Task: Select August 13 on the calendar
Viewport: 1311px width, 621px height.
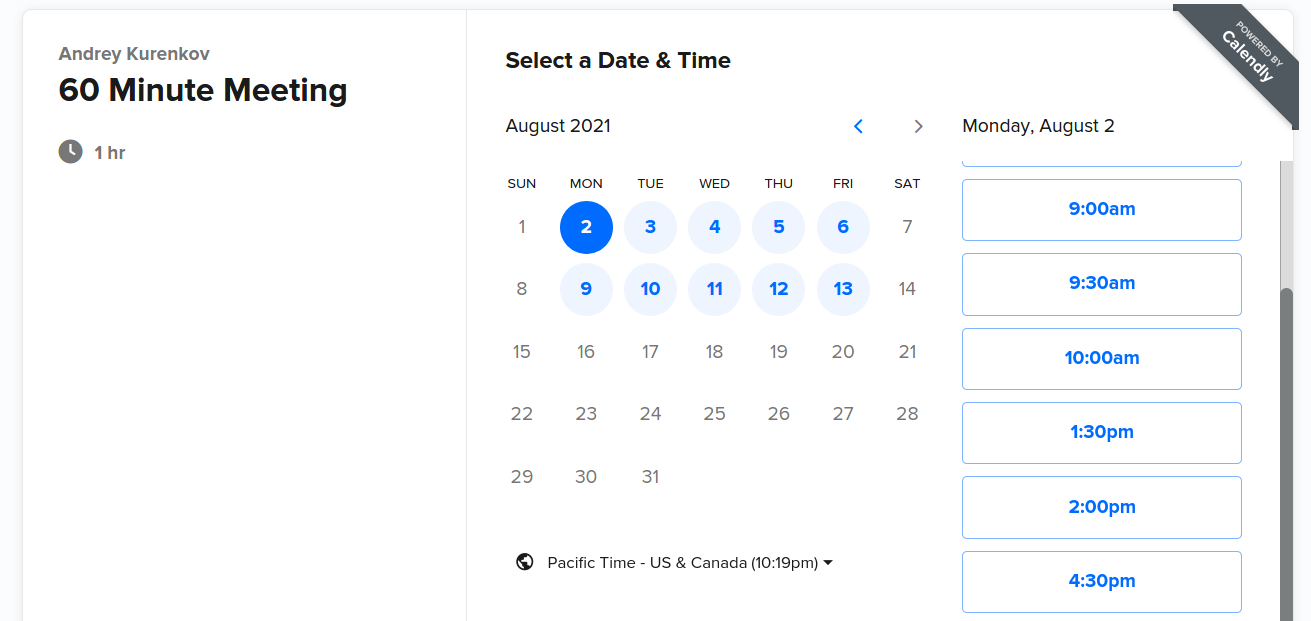Action: tap(843, 289)
